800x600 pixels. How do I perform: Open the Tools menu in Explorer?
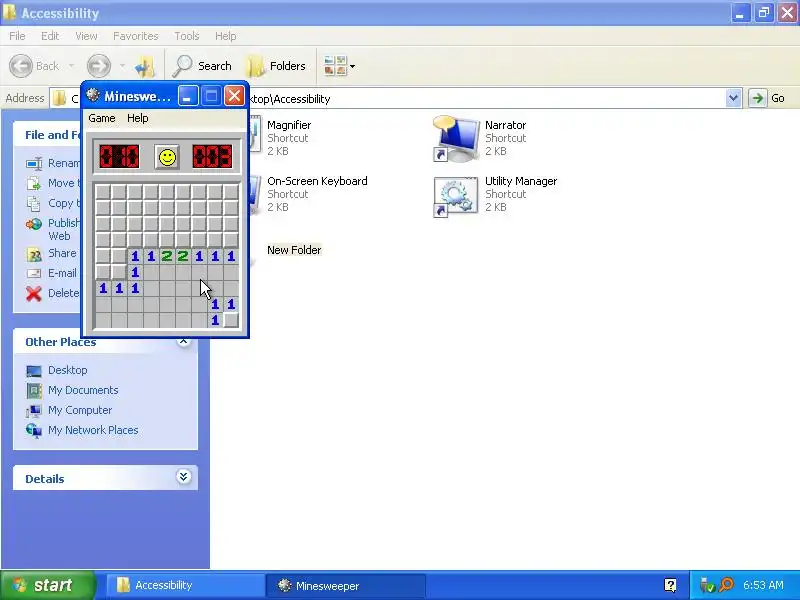[187, 36]
